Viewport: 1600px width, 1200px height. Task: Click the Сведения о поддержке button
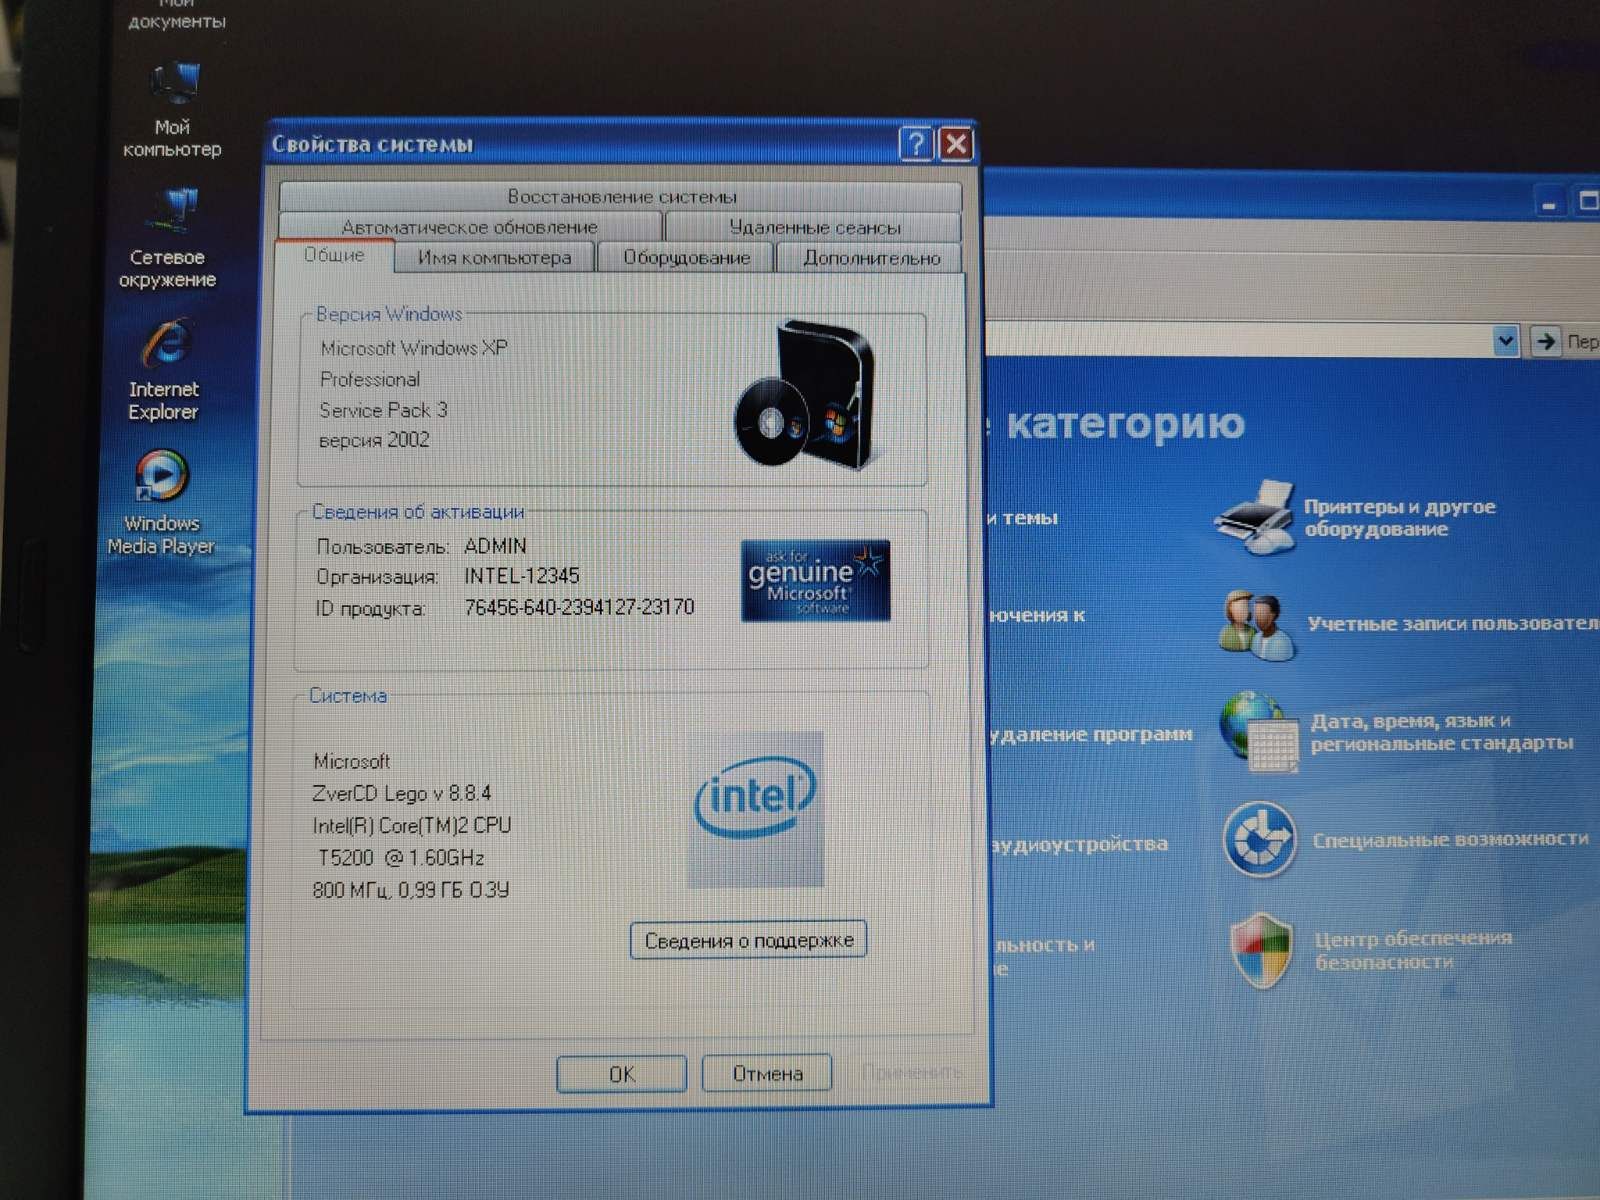748,940
